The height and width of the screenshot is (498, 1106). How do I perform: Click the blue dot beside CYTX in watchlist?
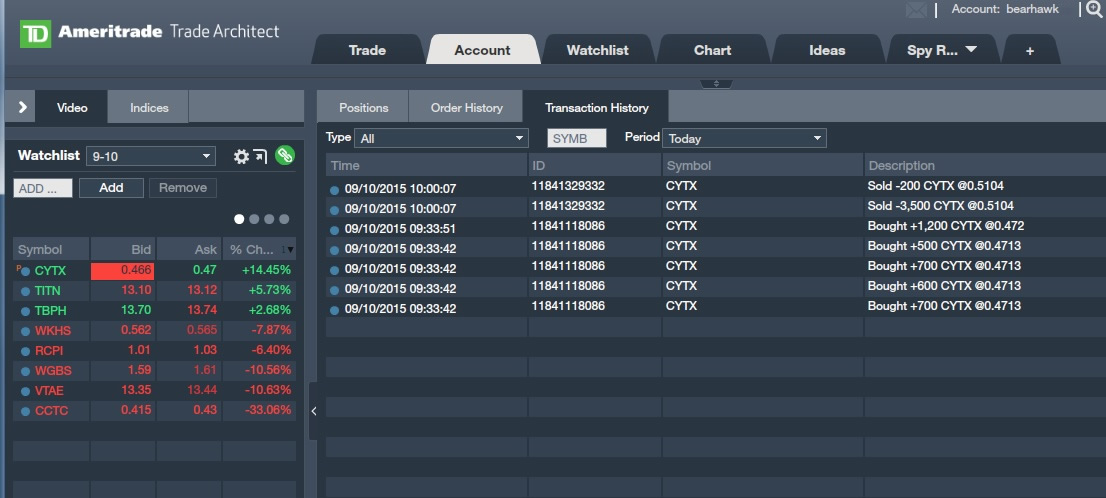click(26, 271)
